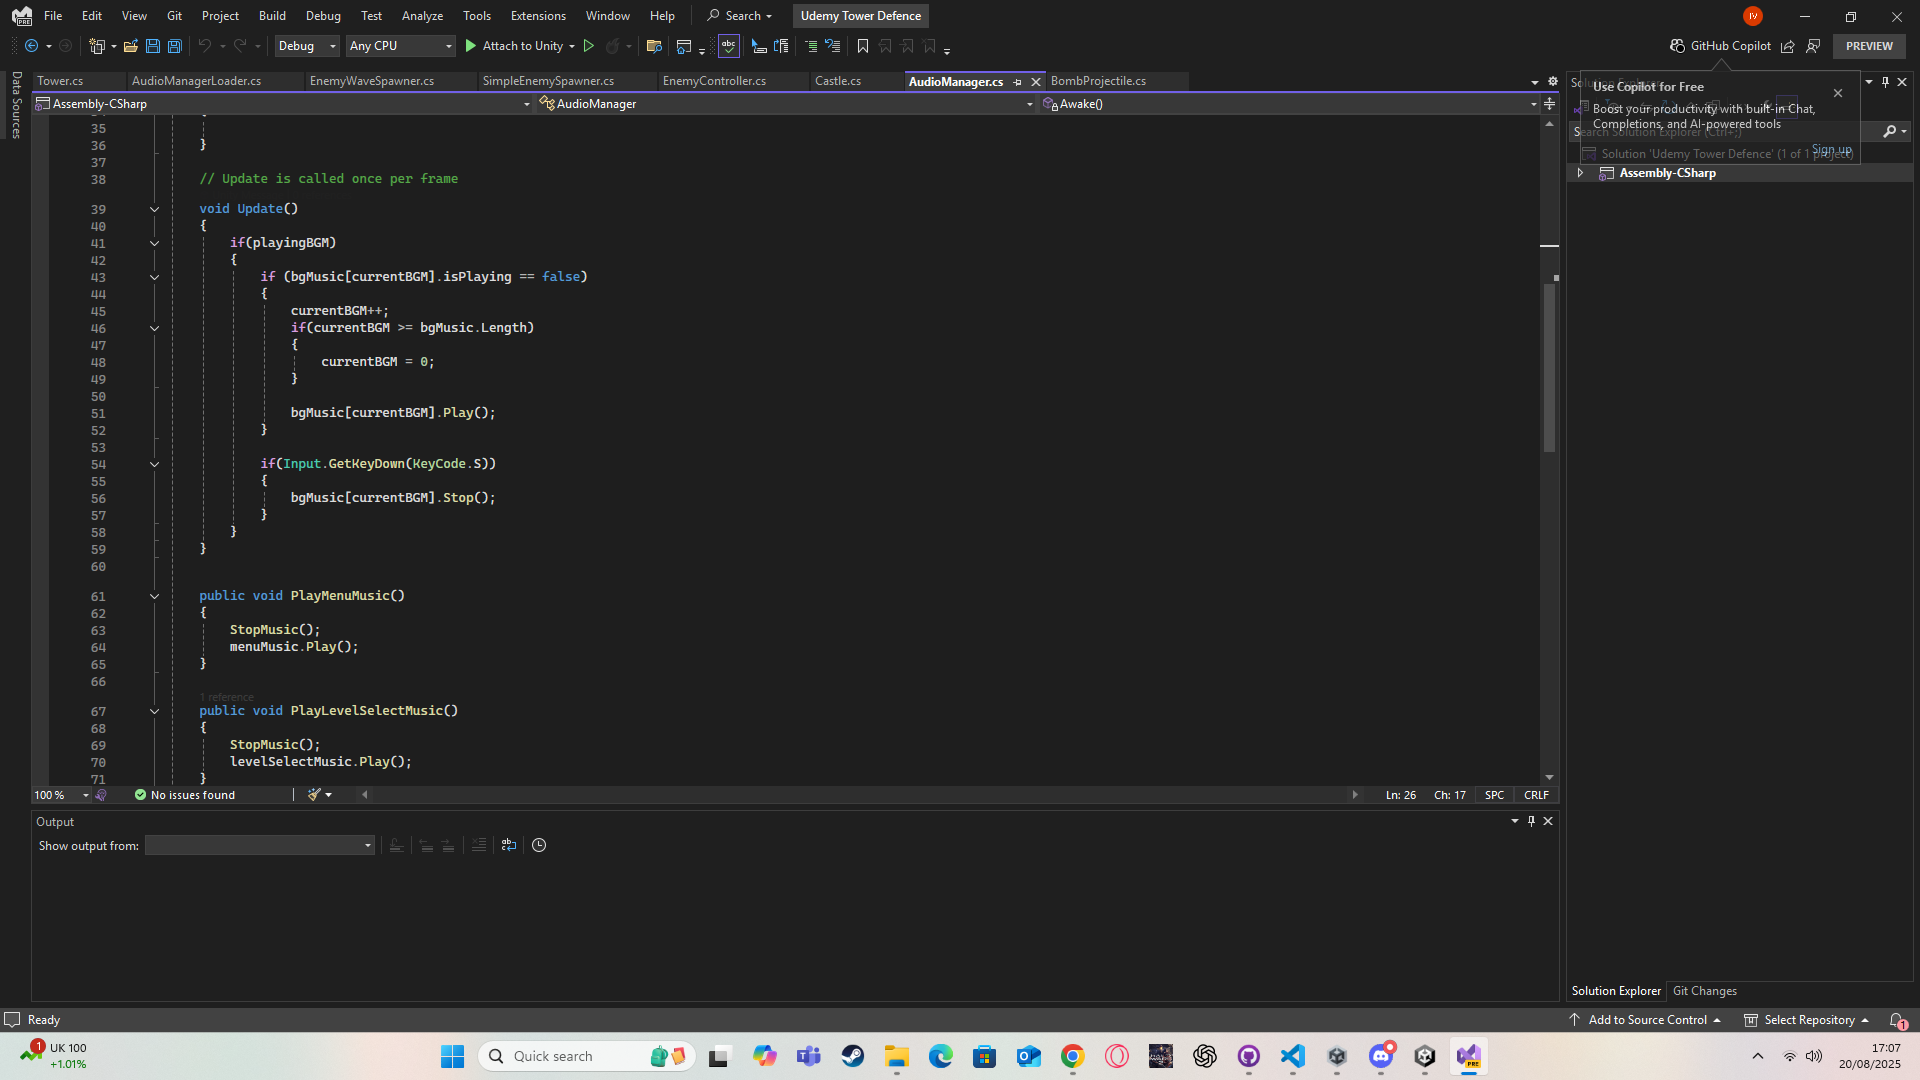Click the Save All icon
The height and width of the screenshot is (1080, 1920).
pyautogui.click(x=175, y=46)
